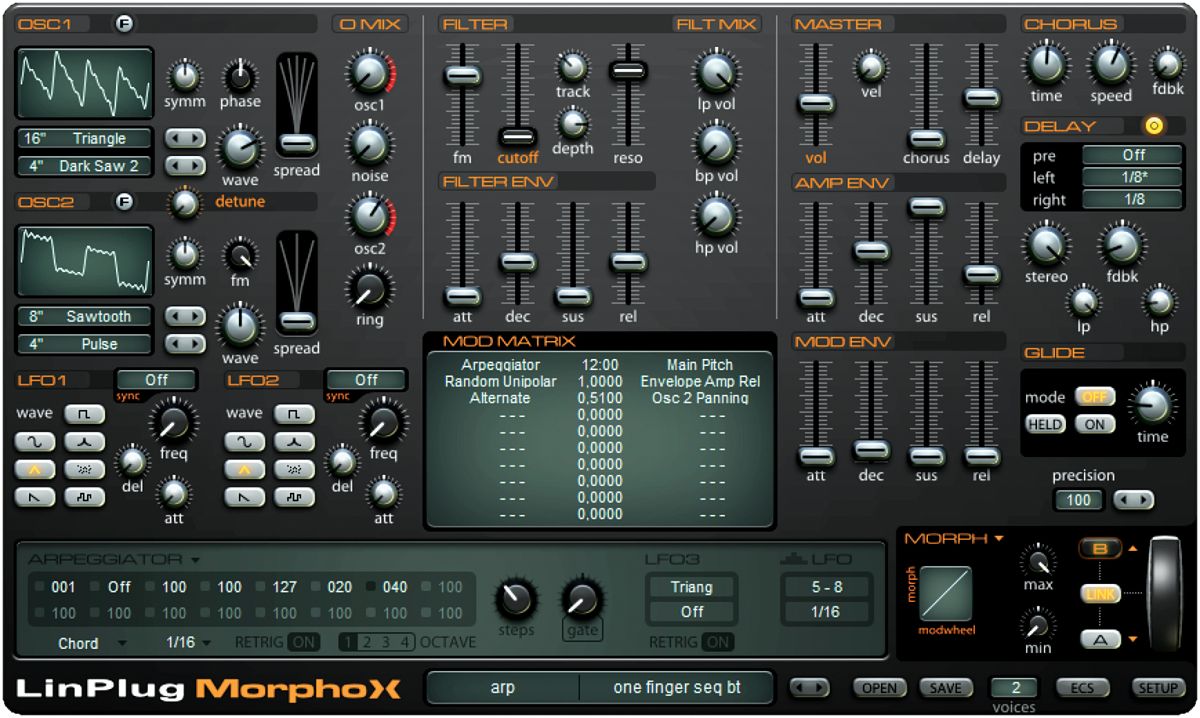Screen dimensions: 1200x718
Task: Click the morph down arrow beside A
Action: pyautogui.click(x=1132, y=639)
